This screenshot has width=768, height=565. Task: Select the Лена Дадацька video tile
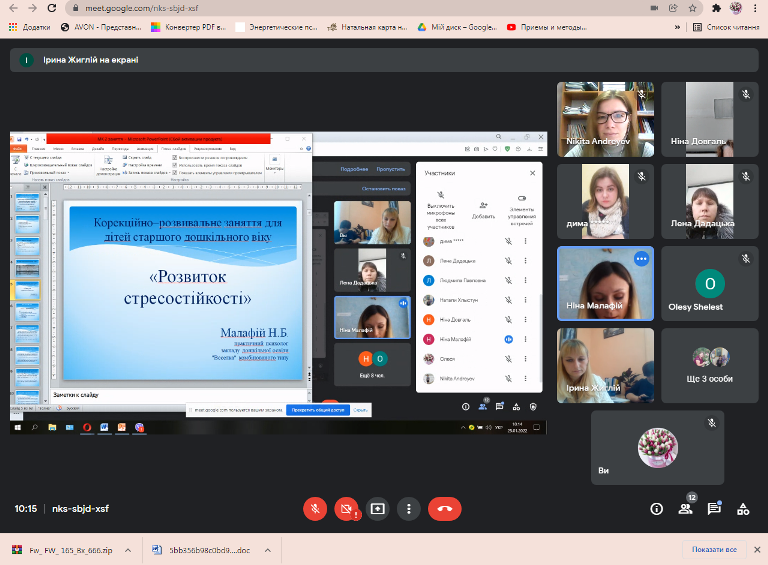point(710,201)
